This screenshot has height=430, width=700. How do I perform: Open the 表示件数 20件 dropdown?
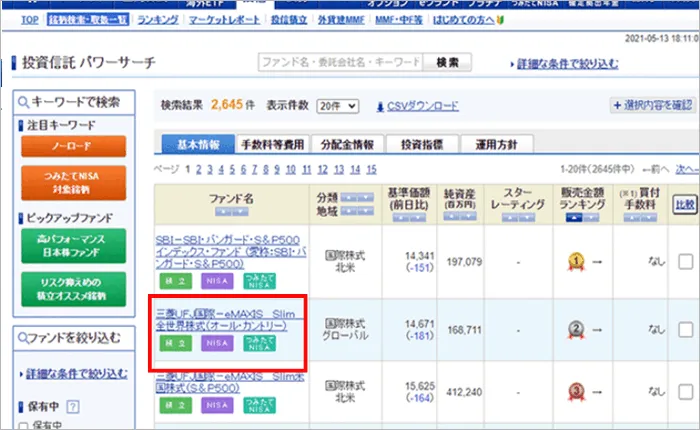[x=338, y=106]
